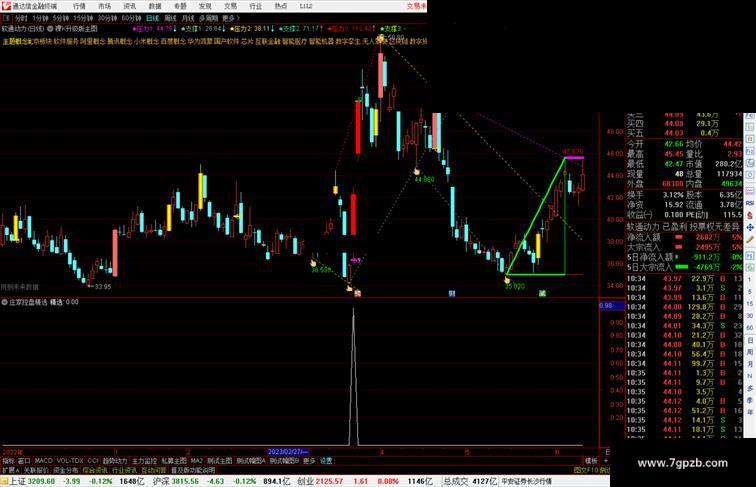Open the 模板 template dropdown
Viewport: 756px width, 487px height.
click(x=591, y=461)
